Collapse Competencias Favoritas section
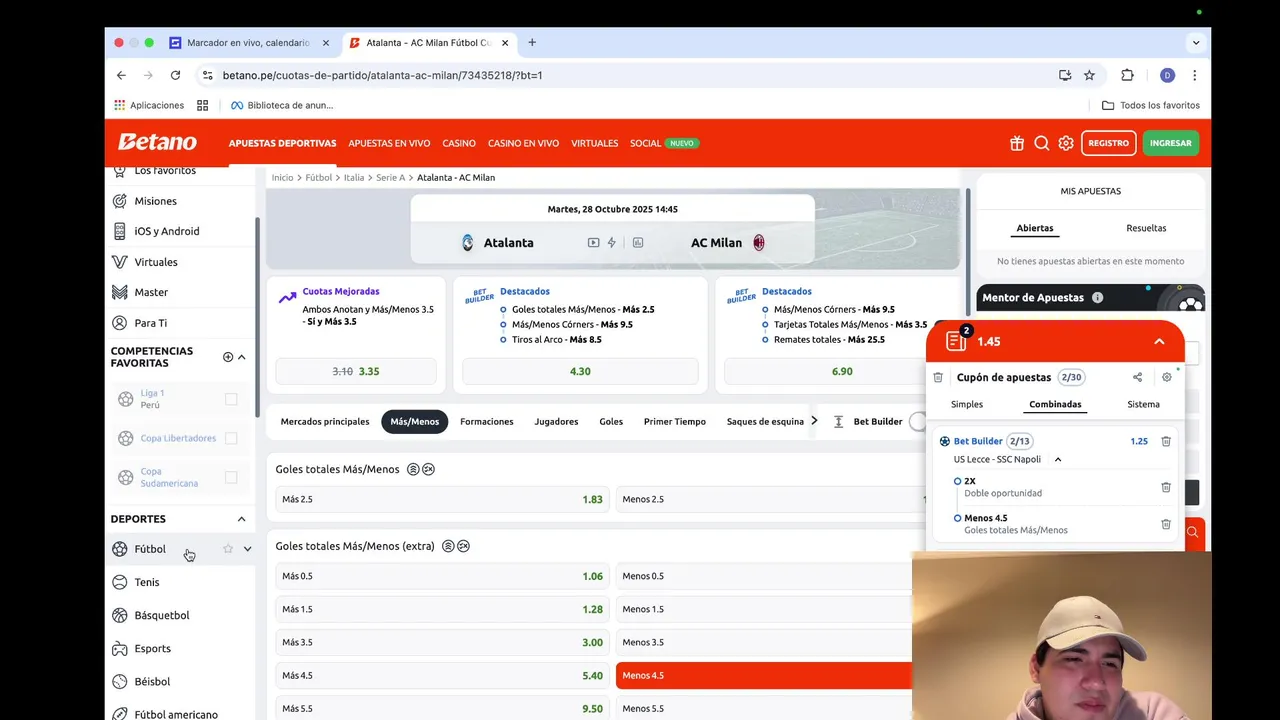 242,357
